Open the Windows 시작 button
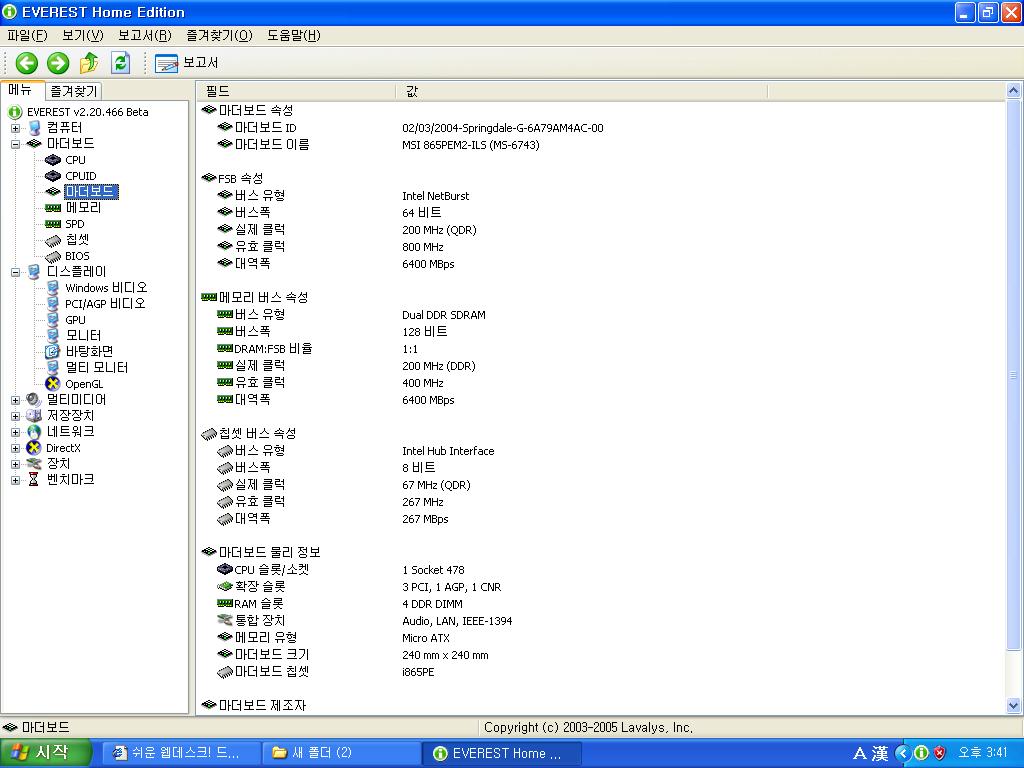1024x768 pixels. tap(44, 753)
